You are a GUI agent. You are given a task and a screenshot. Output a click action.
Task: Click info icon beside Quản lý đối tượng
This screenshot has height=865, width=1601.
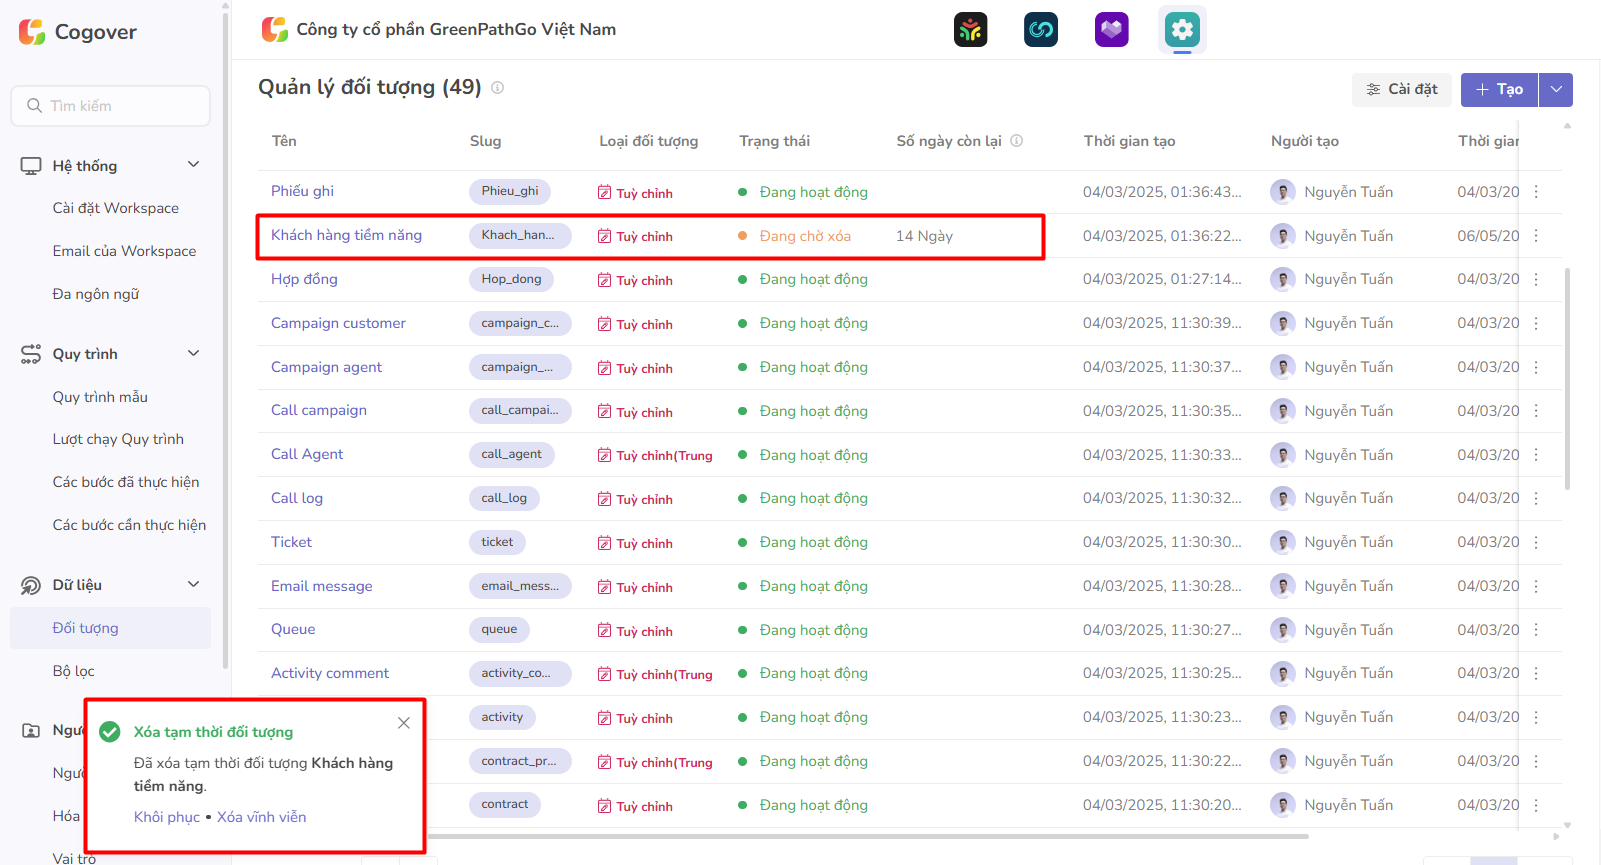pyautogui.click(x=497, y=87)
